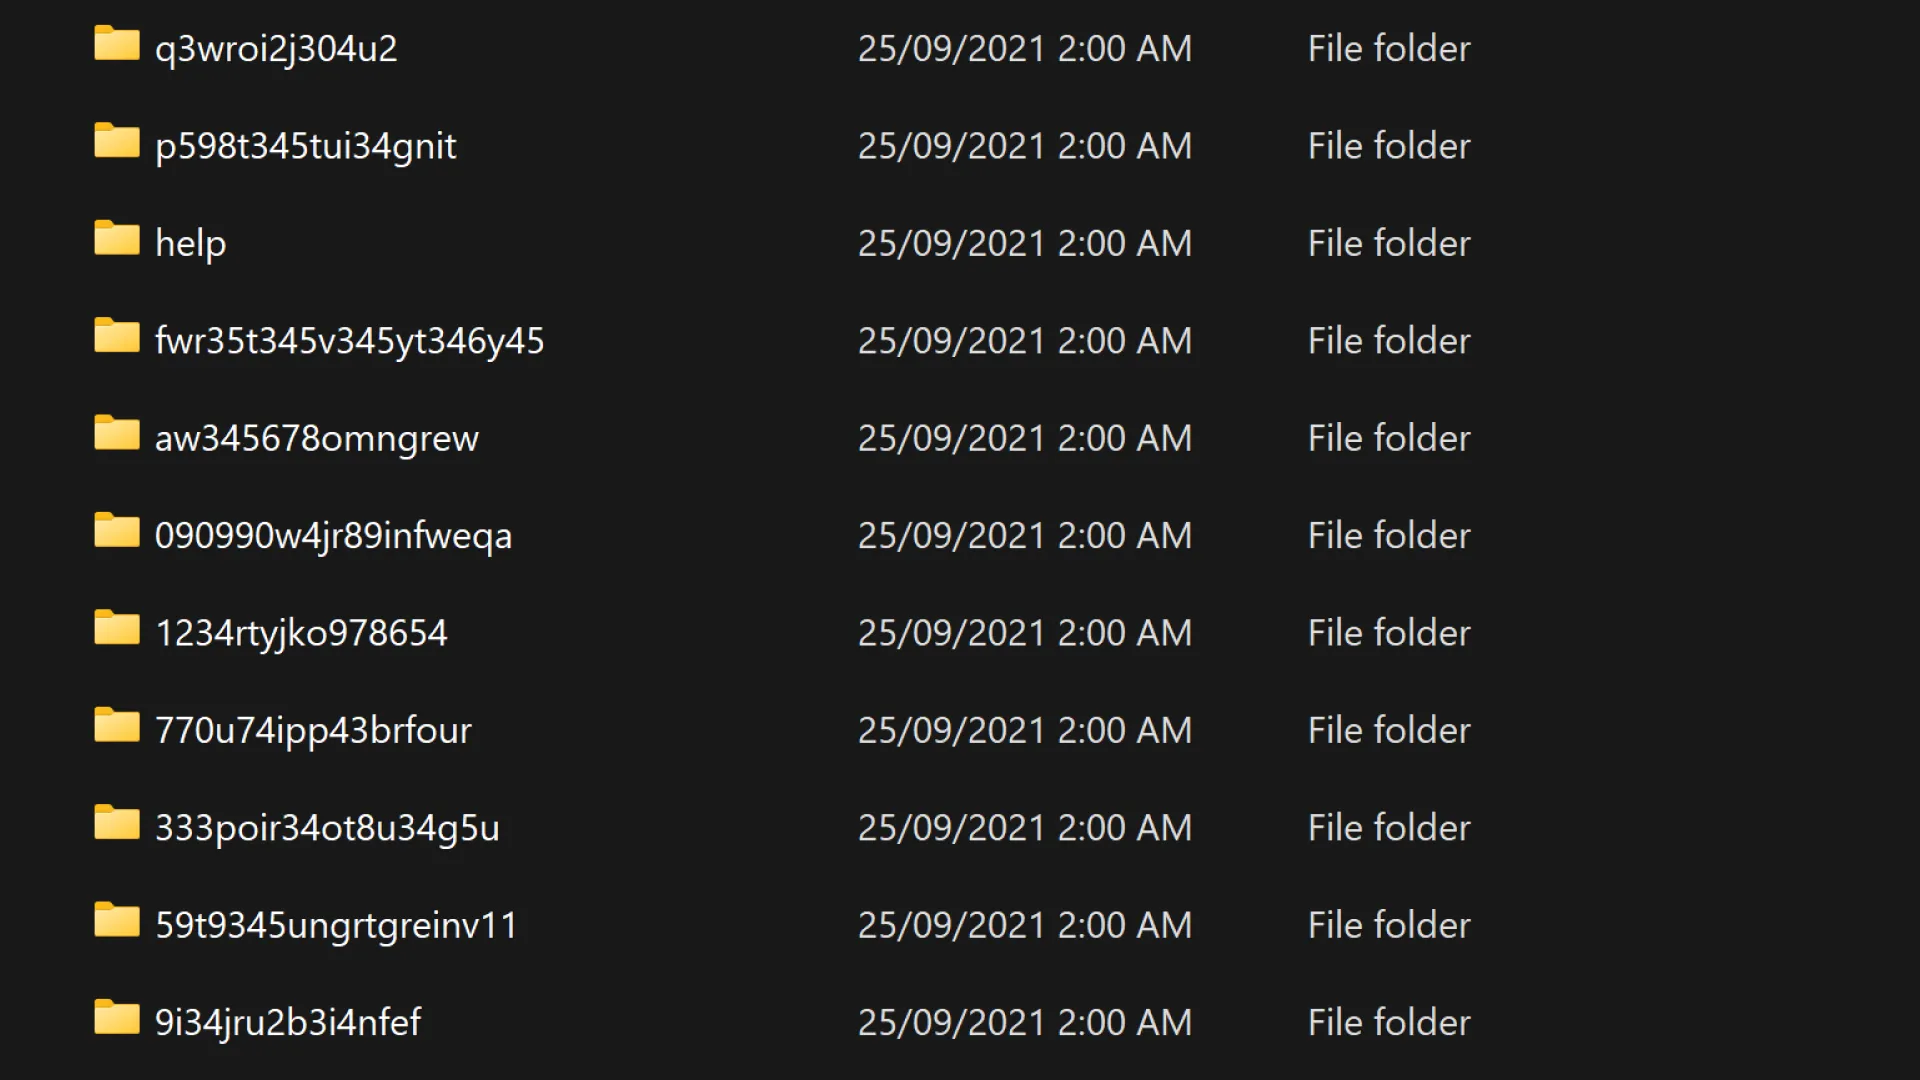1920x1080 pixels.
Task: Click date modified of p598t345tui34gnit row
Action: (x=1024, y=146)
